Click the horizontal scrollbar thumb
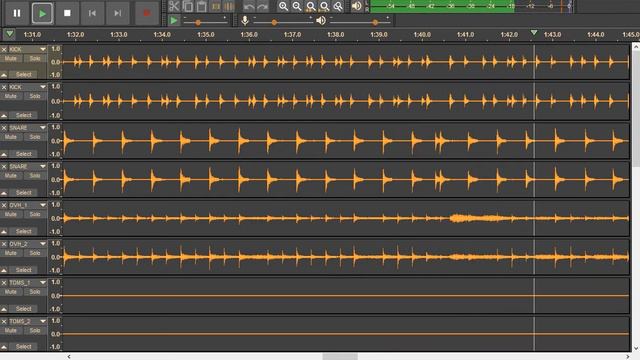Image resolution: width=640 pixels, height=360 pixels. [x=340, y=357]
